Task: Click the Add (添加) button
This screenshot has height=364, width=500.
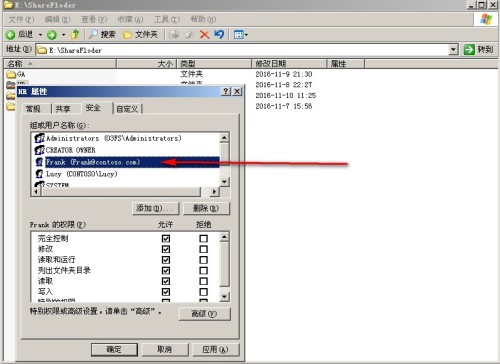Action: click(x=156, y=208)
